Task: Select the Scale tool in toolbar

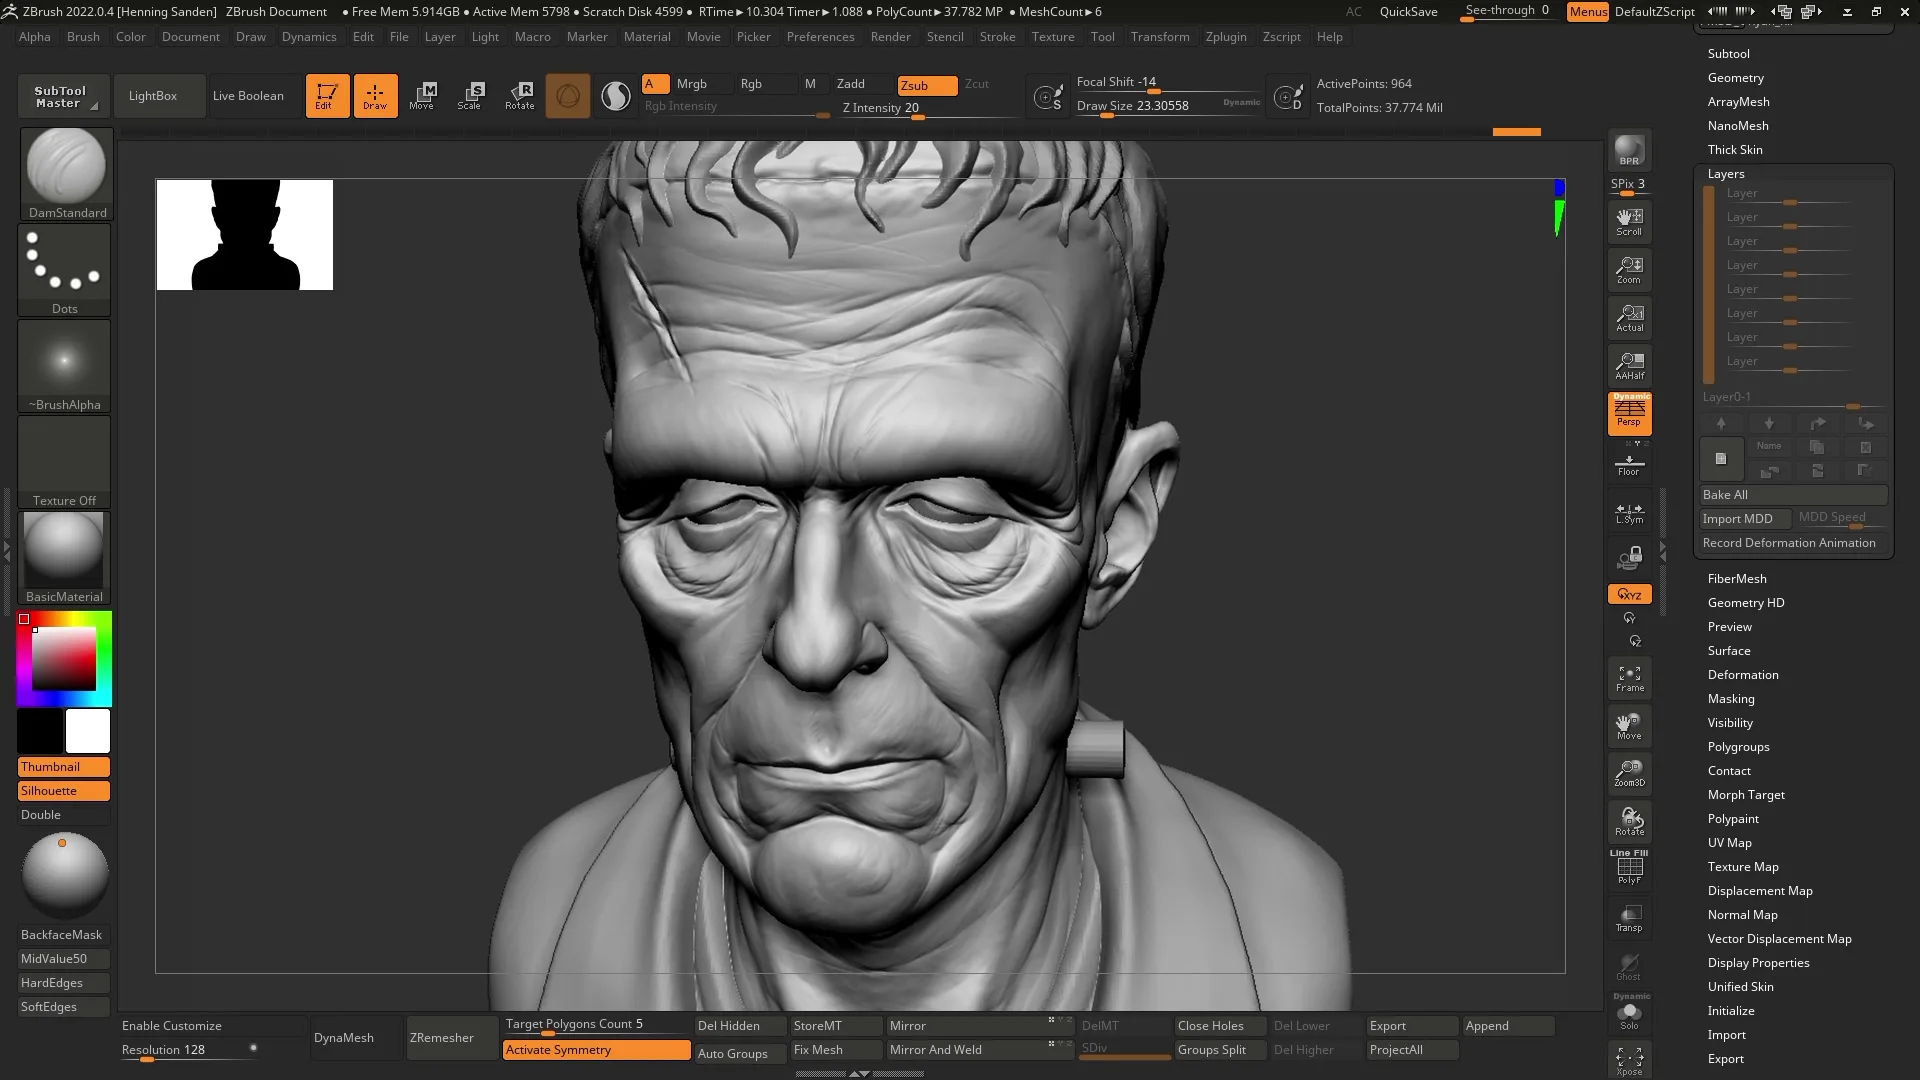Action: pos(471,95)
